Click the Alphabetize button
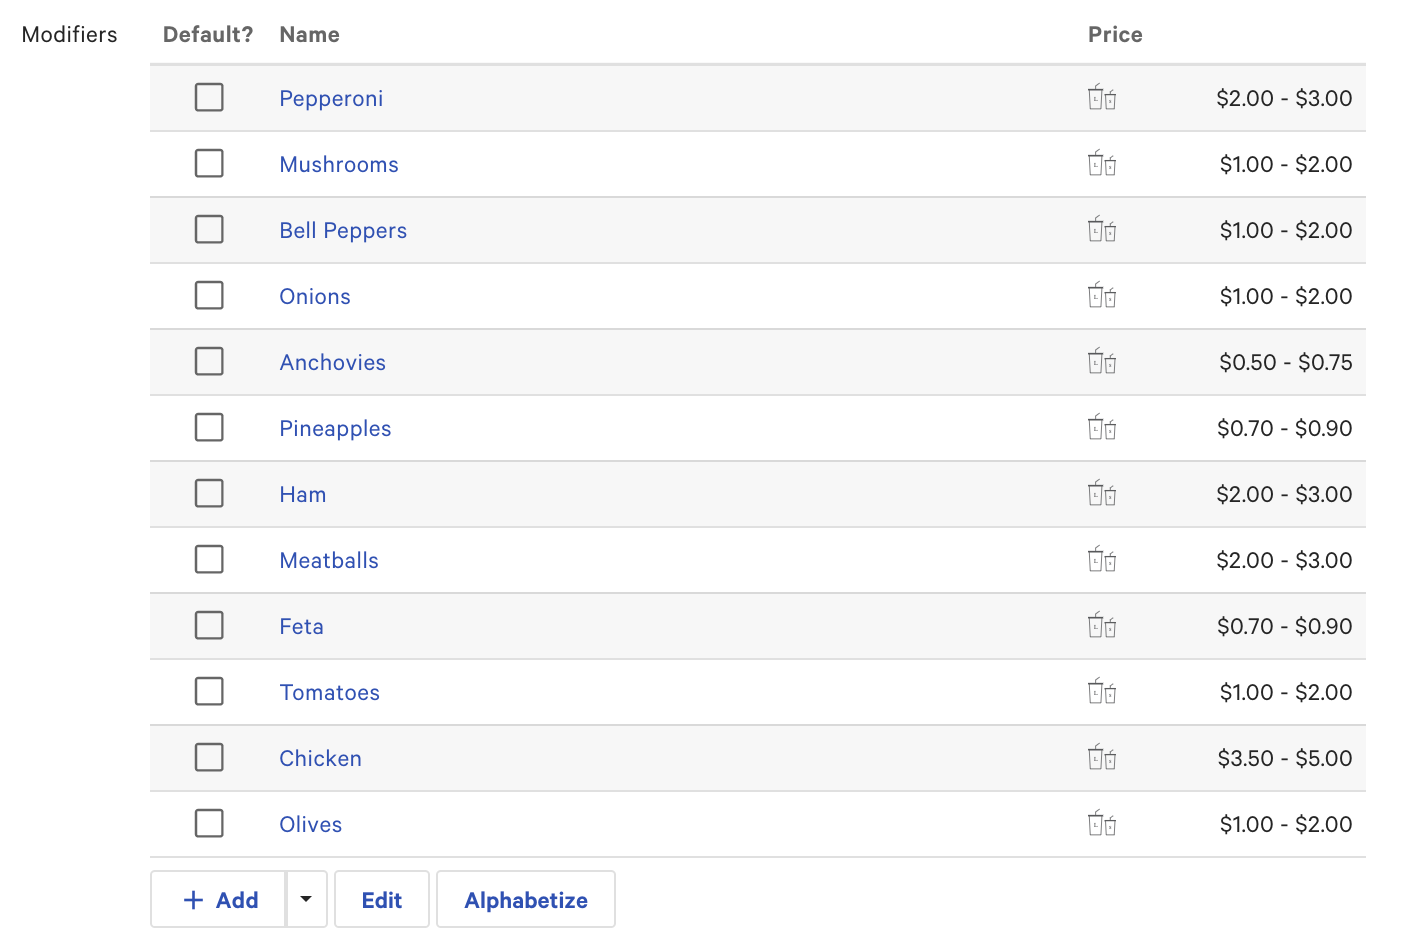The height and width of the screenshot is (944, 1402). tap(525, 899)
